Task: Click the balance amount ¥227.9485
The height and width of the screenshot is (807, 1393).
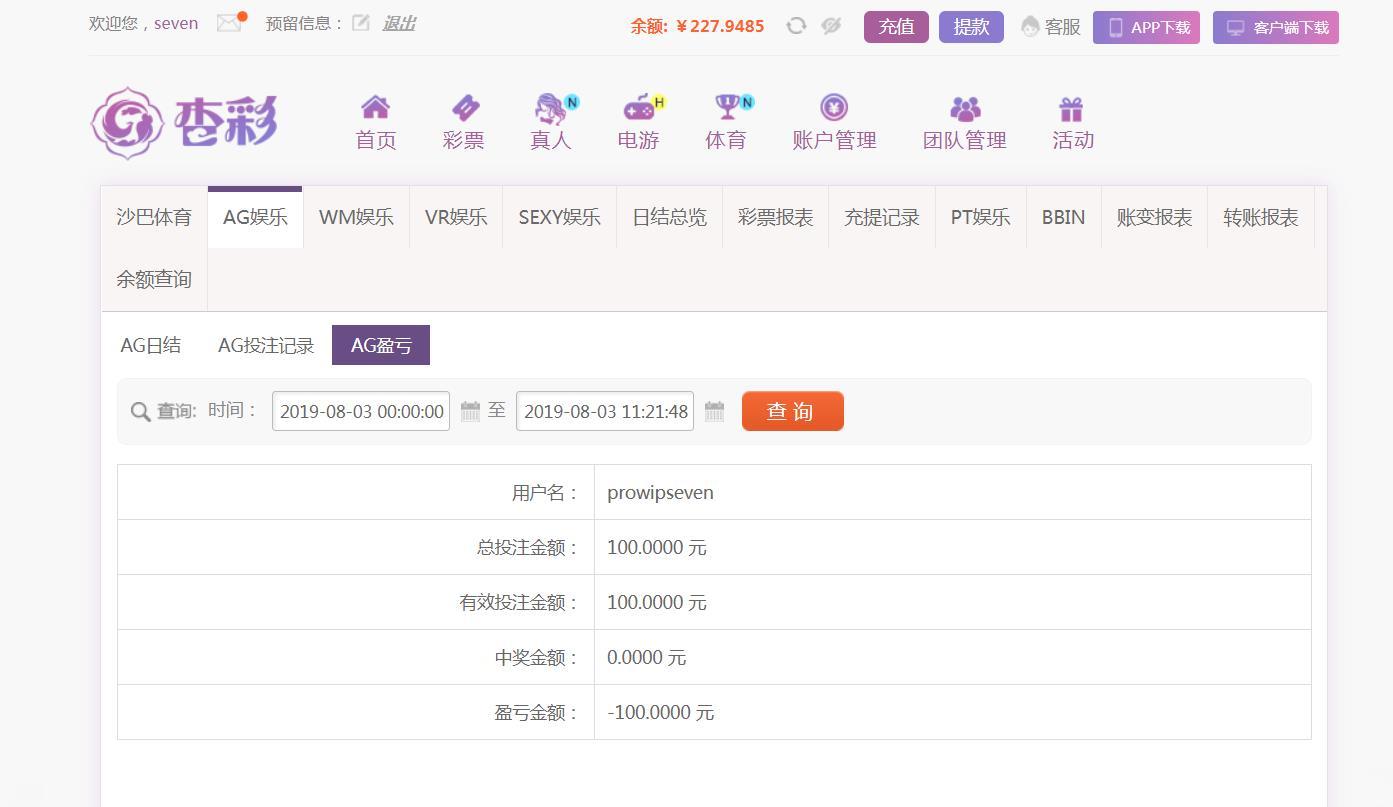Action: [720, 26]
